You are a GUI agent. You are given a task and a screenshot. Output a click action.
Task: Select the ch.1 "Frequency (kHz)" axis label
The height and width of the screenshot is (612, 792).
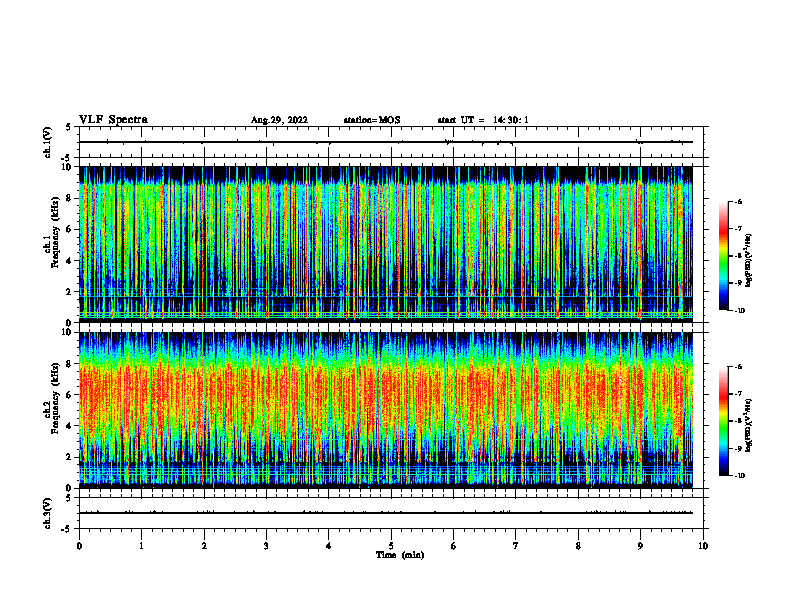pos(55,233)
